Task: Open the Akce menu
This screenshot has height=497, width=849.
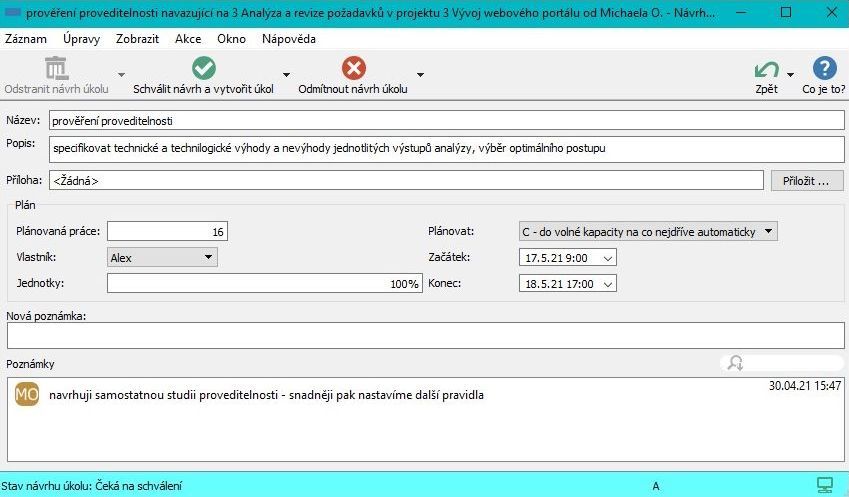Action: coord(187,39)
